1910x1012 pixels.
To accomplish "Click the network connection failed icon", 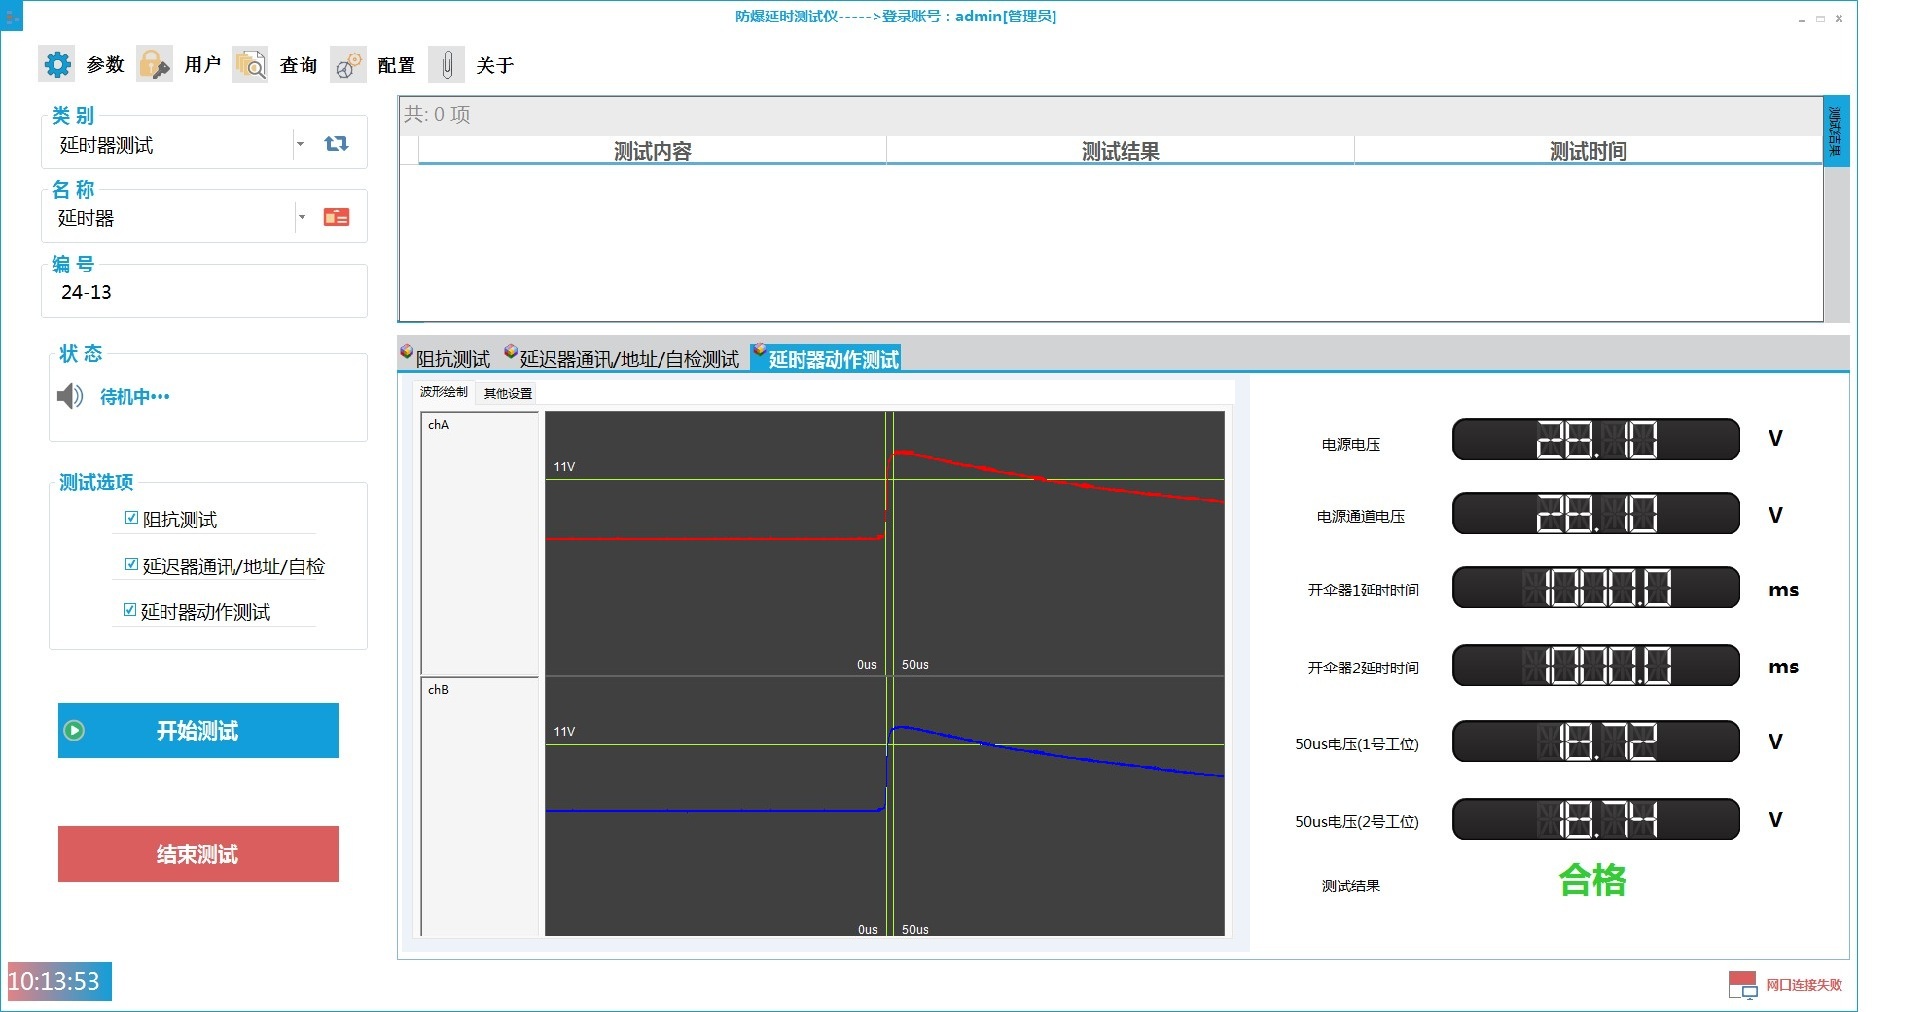I will pos(1743,985).
